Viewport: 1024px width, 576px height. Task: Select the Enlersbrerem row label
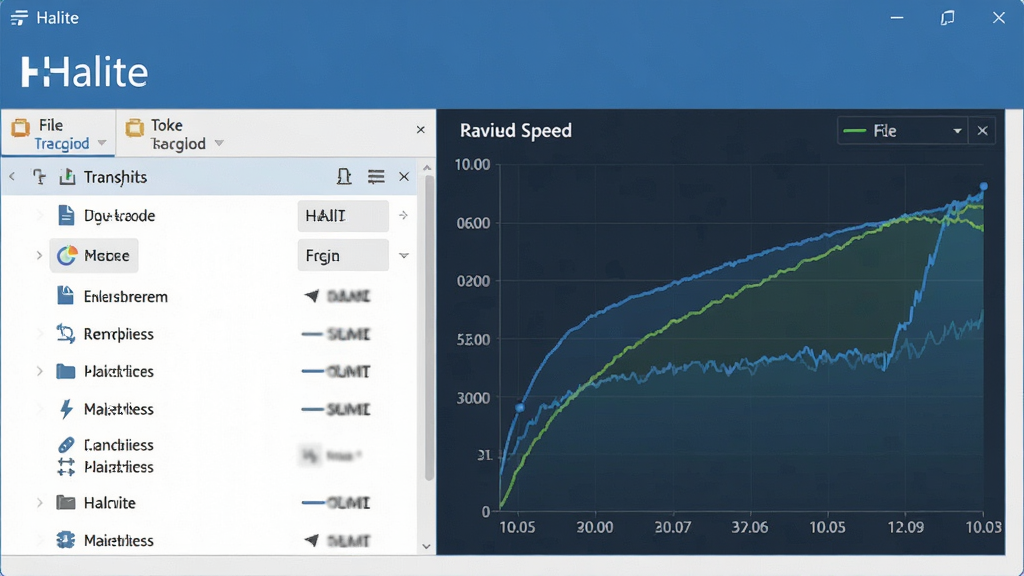[125, 296]
